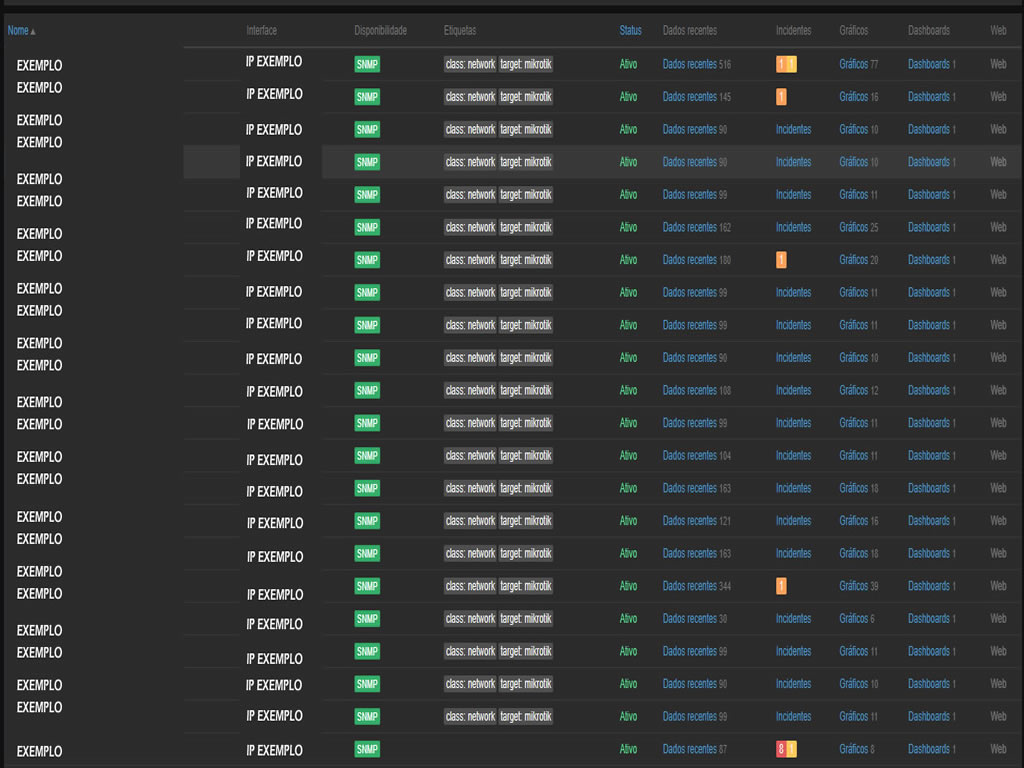This screenshot has width=1024, height=768.
Task: Click Ativo status in Dados recentes 108 row
Action: 628,391
